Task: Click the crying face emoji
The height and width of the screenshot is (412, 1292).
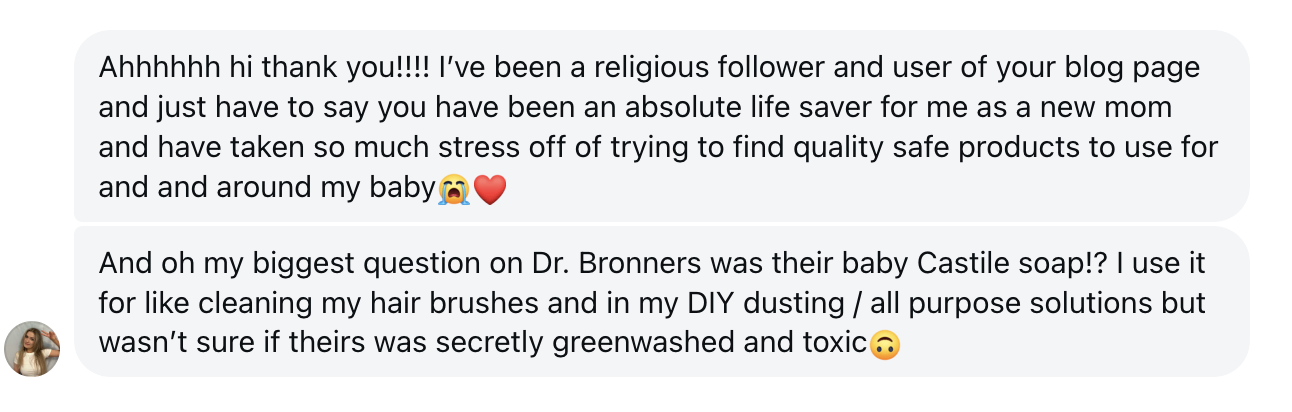Action: [x=453, y=189]
